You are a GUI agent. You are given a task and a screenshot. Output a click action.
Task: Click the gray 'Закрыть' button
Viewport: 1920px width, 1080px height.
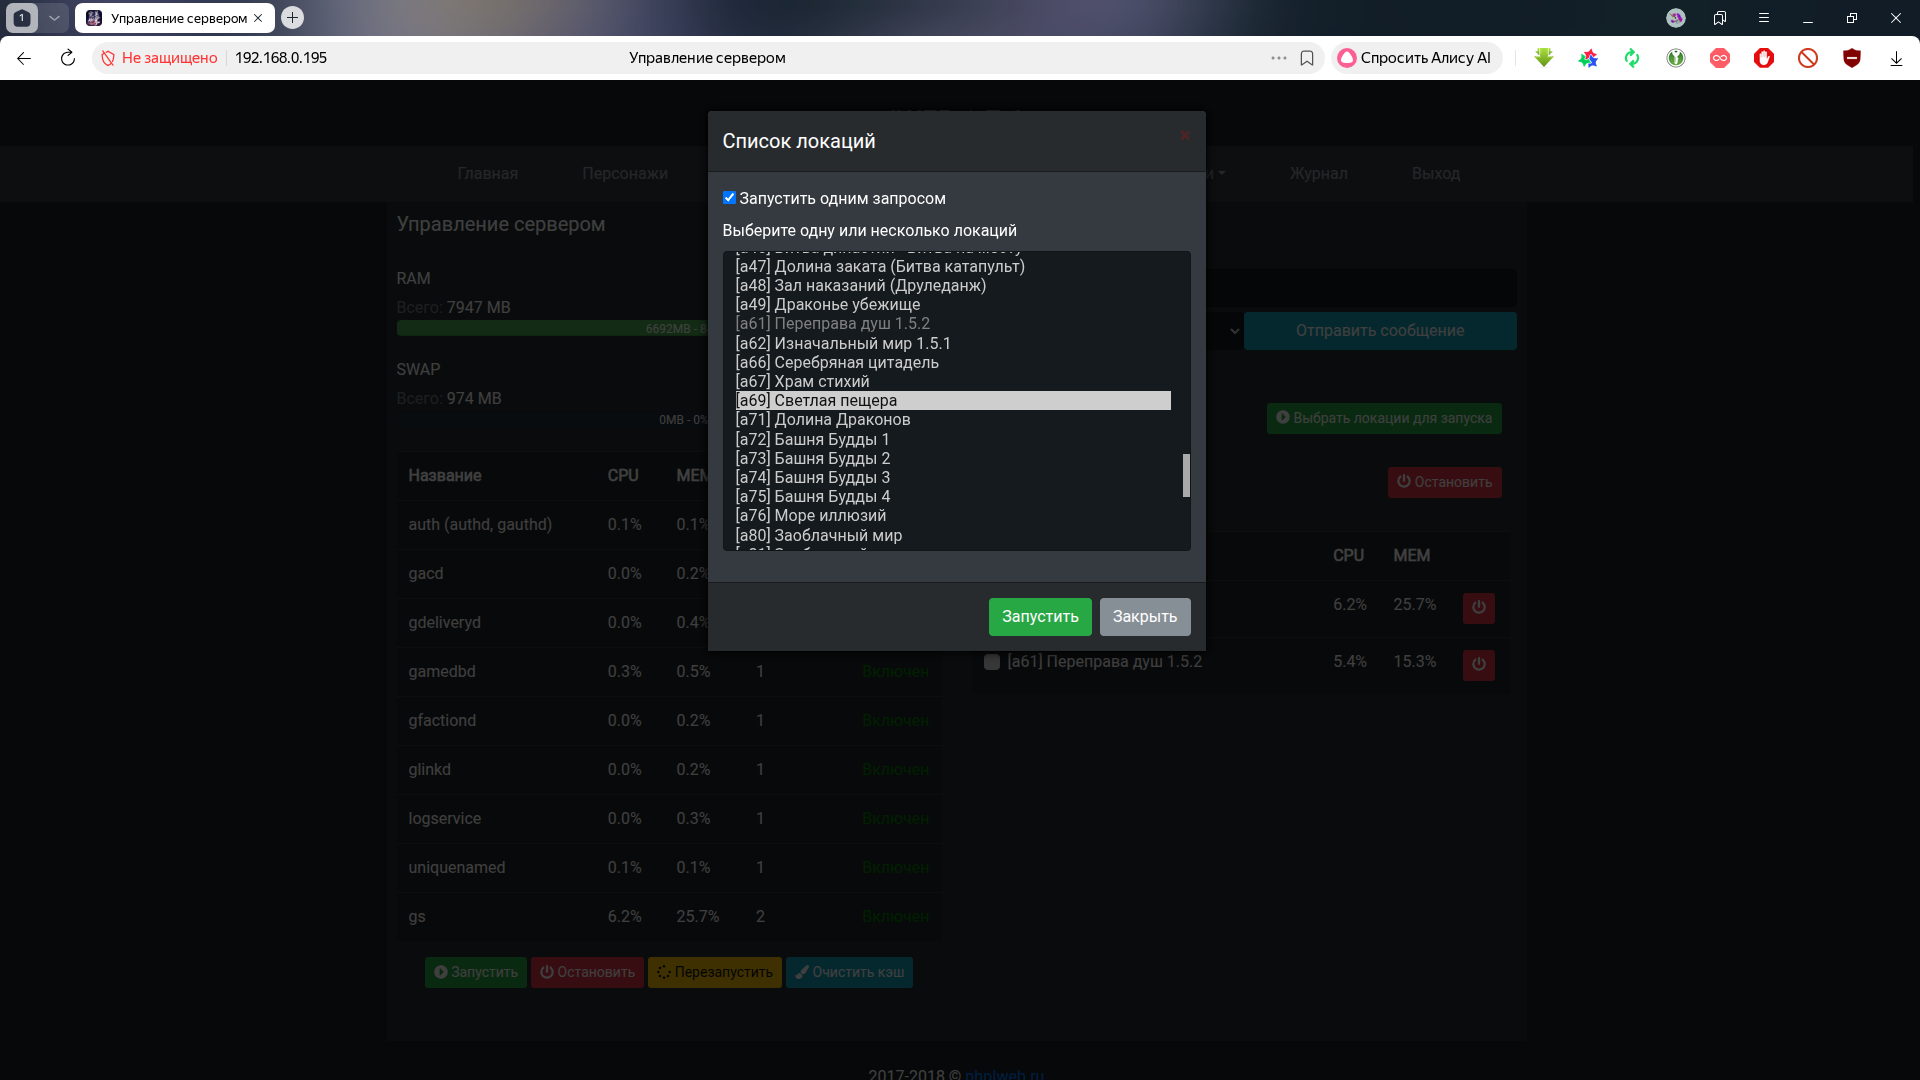(x=1144, y=617)
